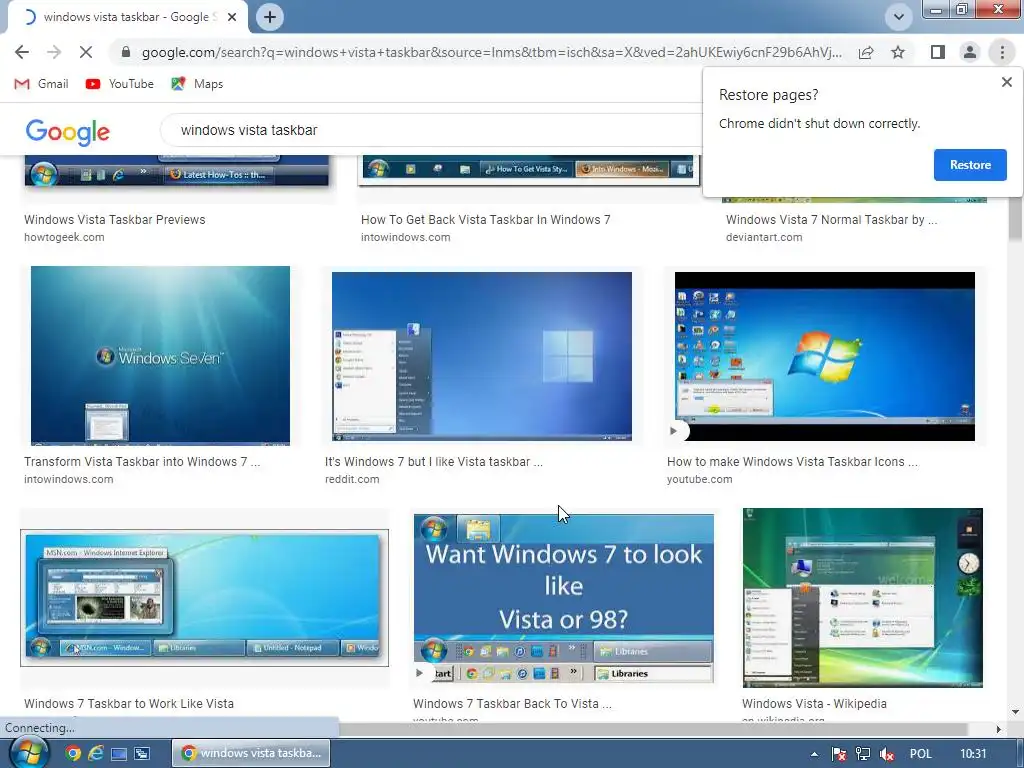Open the Action Center flag icon

pyautogui.click(x=839, y=754)
